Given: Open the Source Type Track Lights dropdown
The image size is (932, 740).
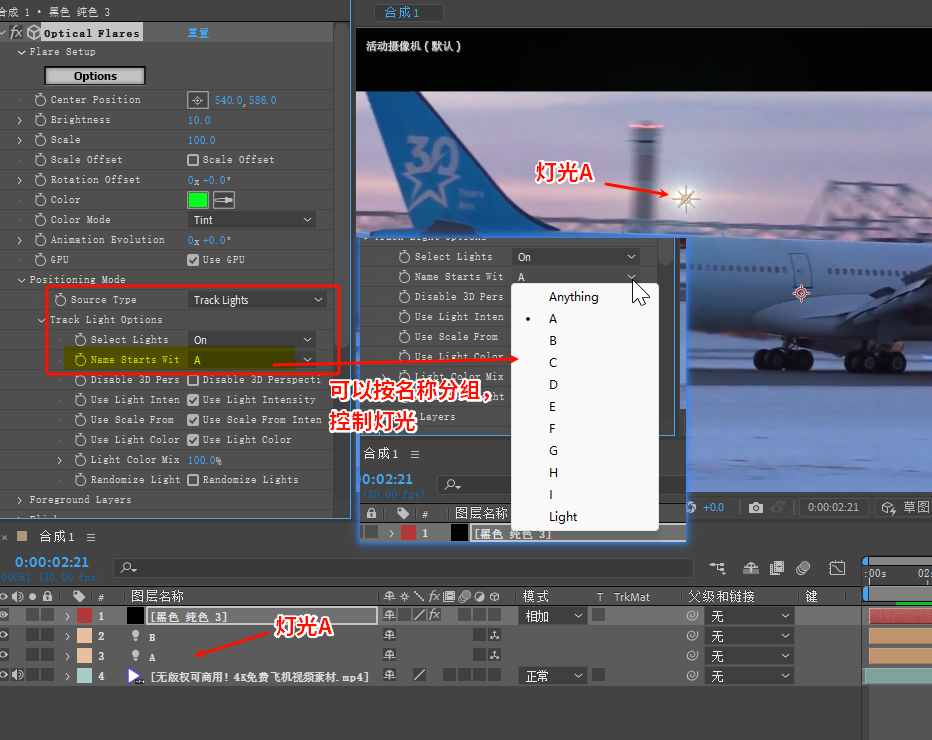Looking at the screenshot, I should (x=257, y=300).
